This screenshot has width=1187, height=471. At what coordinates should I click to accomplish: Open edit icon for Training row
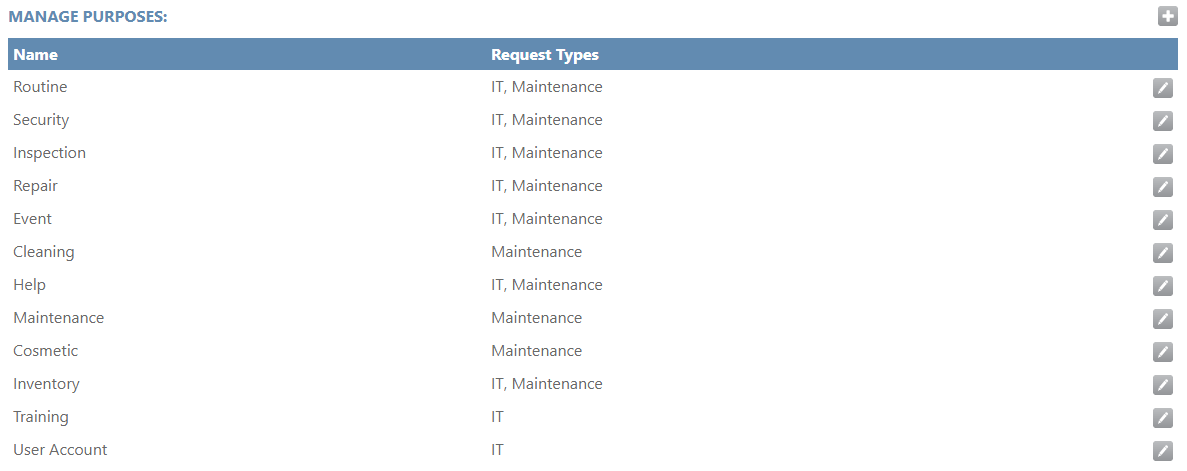[x=1163, y=417]
